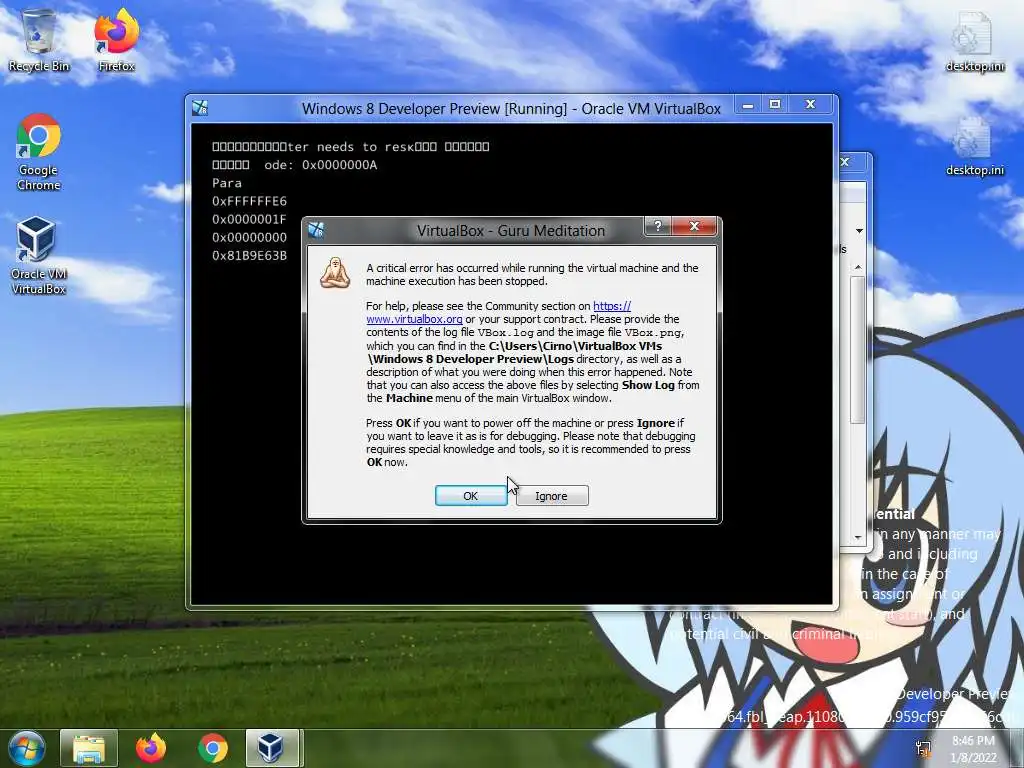Select the Oracle VM VirtualBox desktop icon
The width and height of the screenshot is (1024, 768).
click(39, 255)
